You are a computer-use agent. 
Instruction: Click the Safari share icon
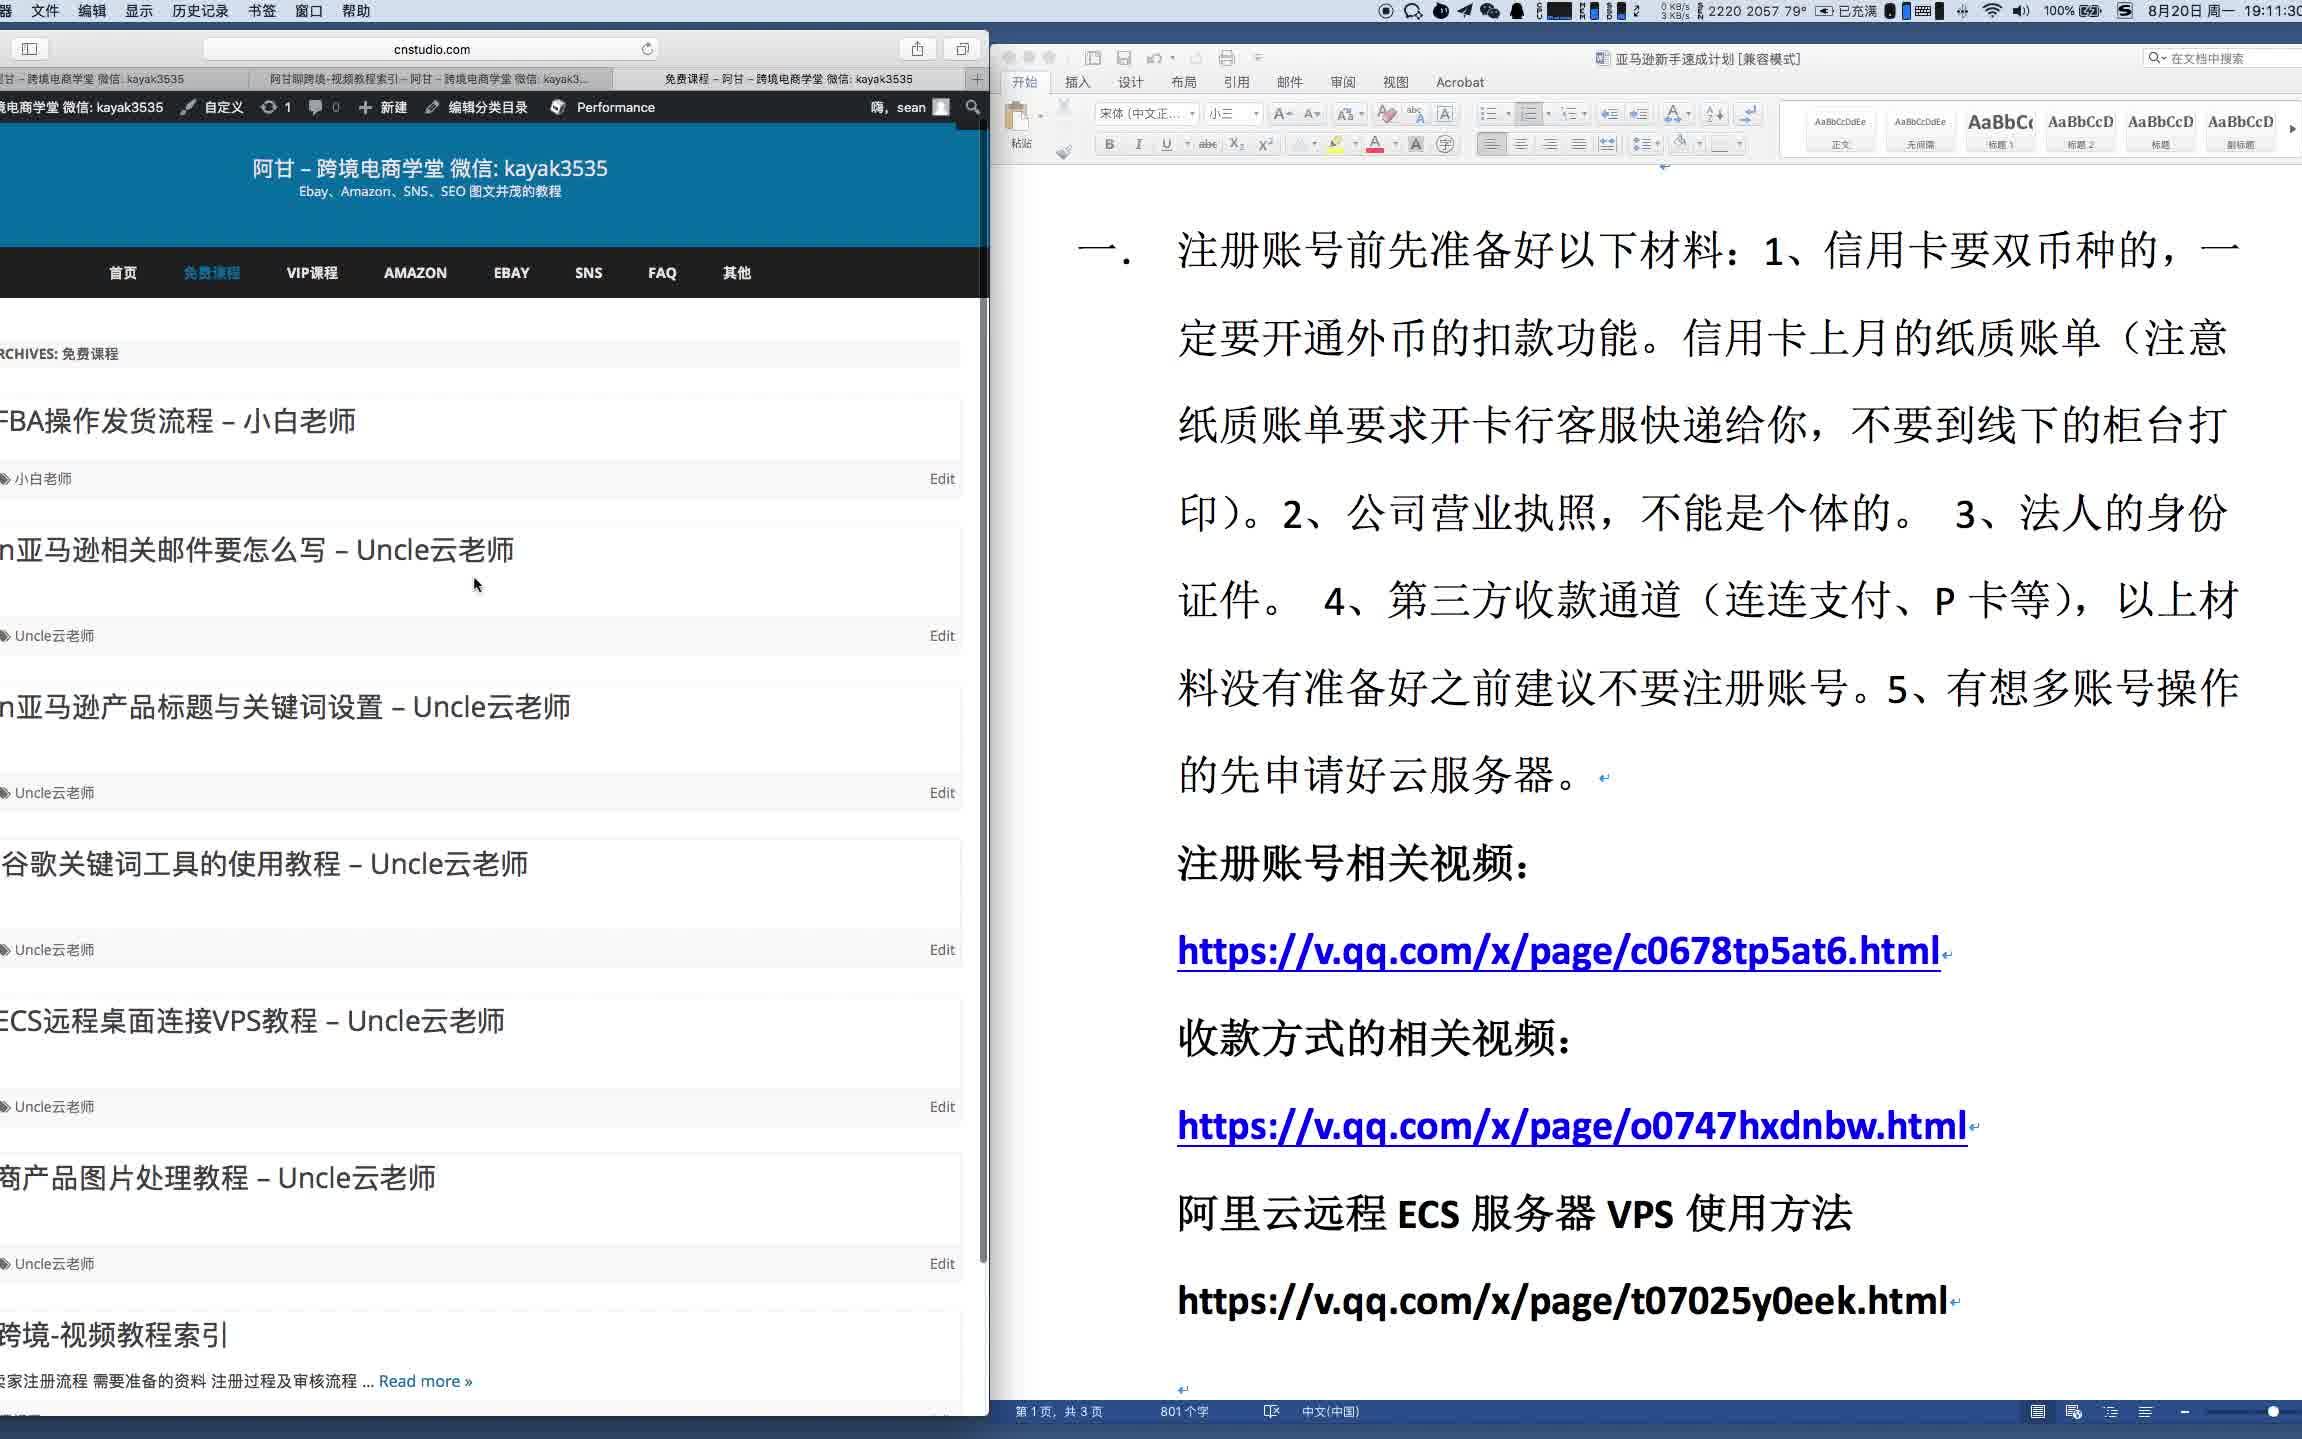pos(917,49)
